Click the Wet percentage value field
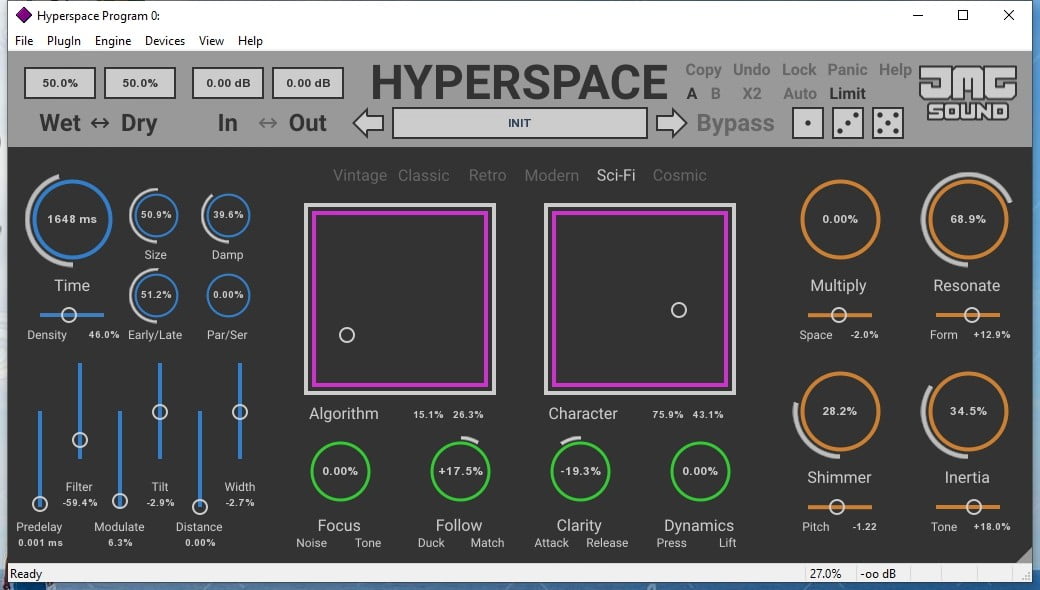Screen dimensions: 1040x590 pos(60,83)
